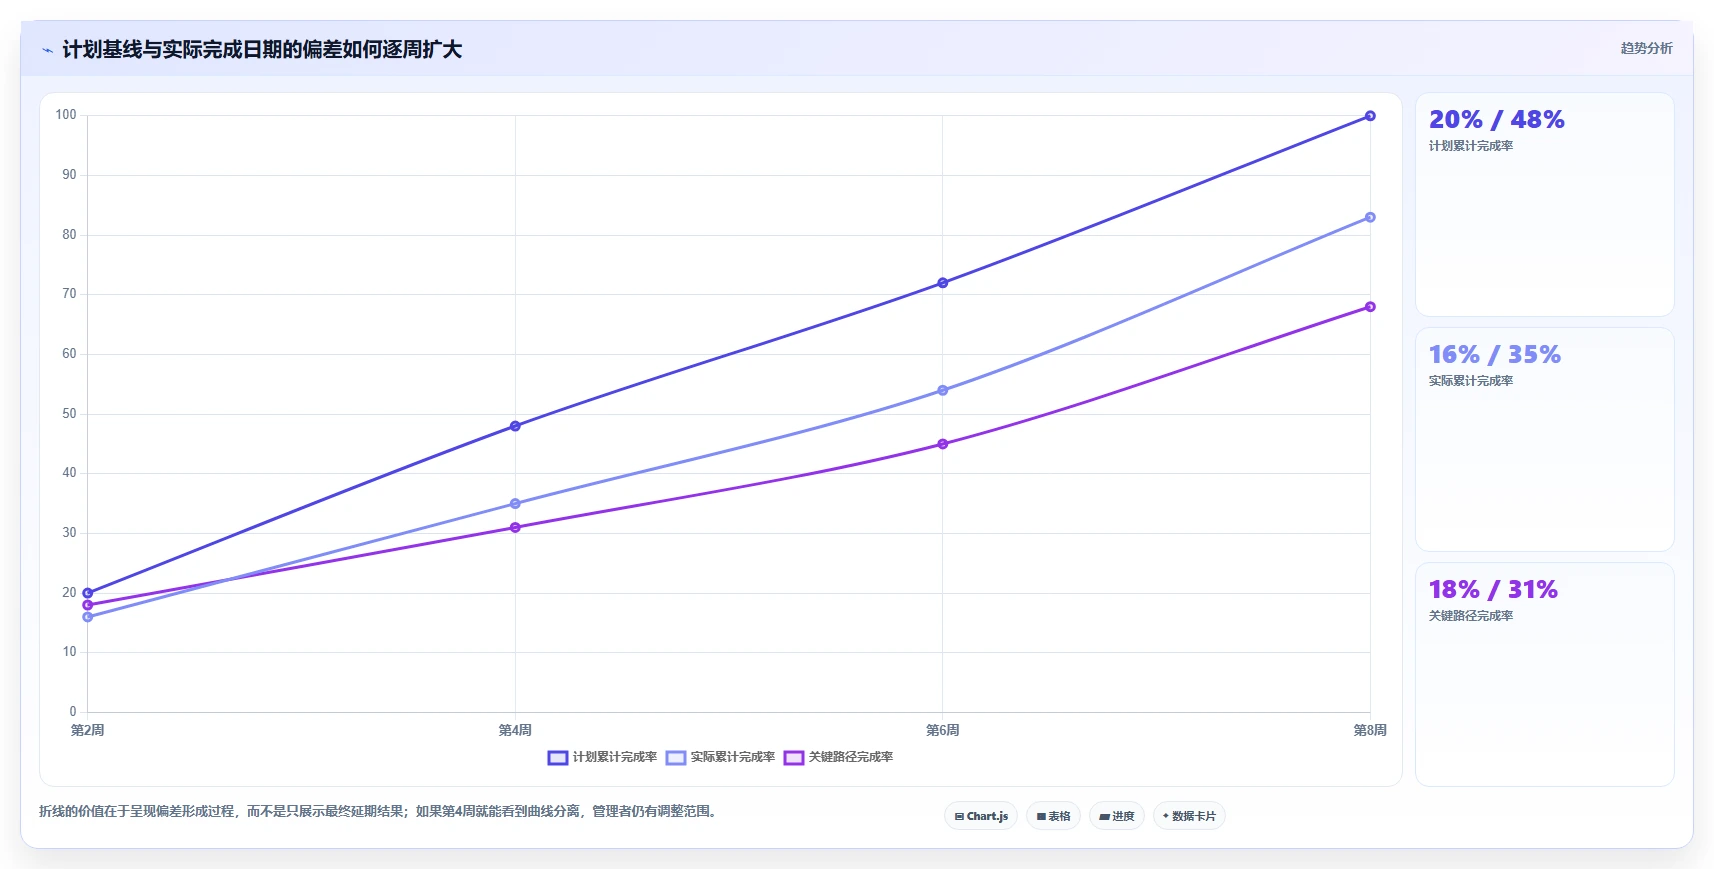
Task: Click the y-axis value 60
Action: pos(69,354)
